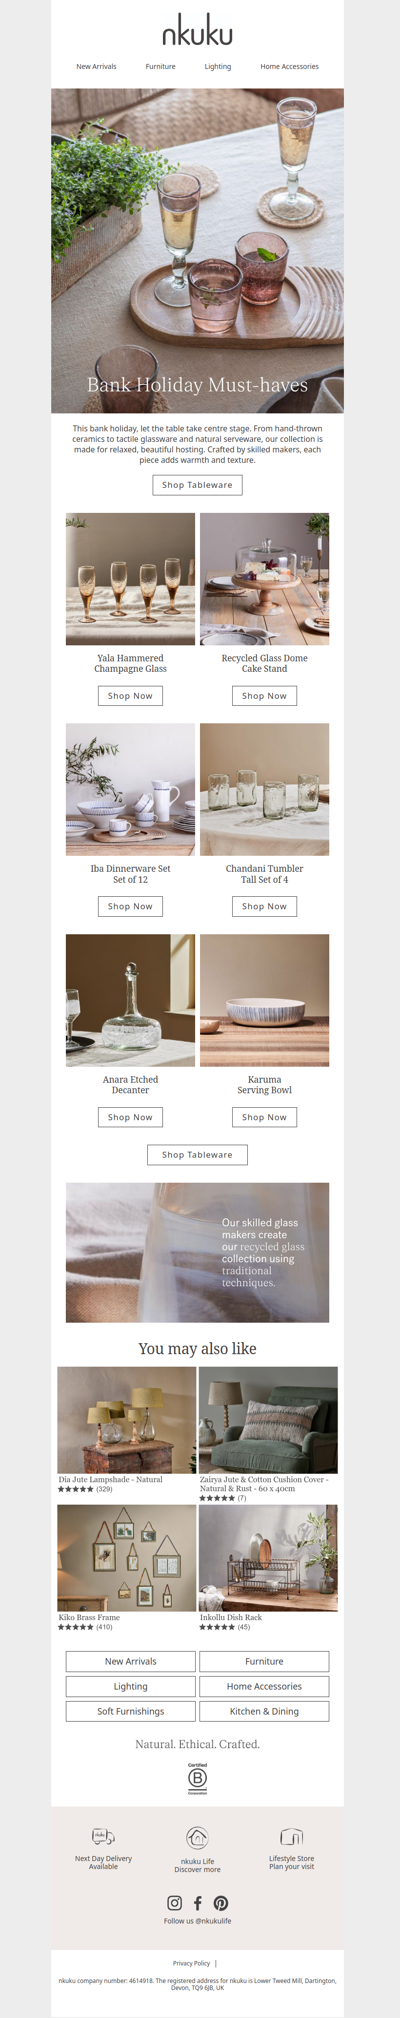Click Shop Tableware button below intro text
400x2018 pixels.
coord(197,485)
